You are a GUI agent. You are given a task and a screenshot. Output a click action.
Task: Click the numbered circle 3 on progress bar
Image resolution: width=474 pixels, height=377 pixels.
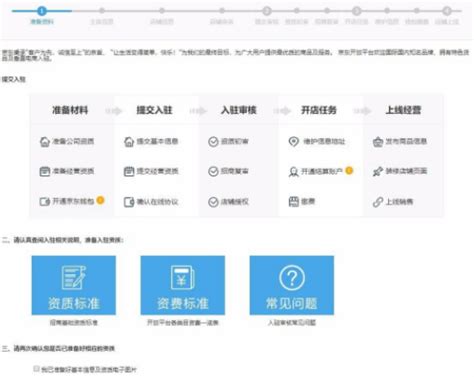357,11
